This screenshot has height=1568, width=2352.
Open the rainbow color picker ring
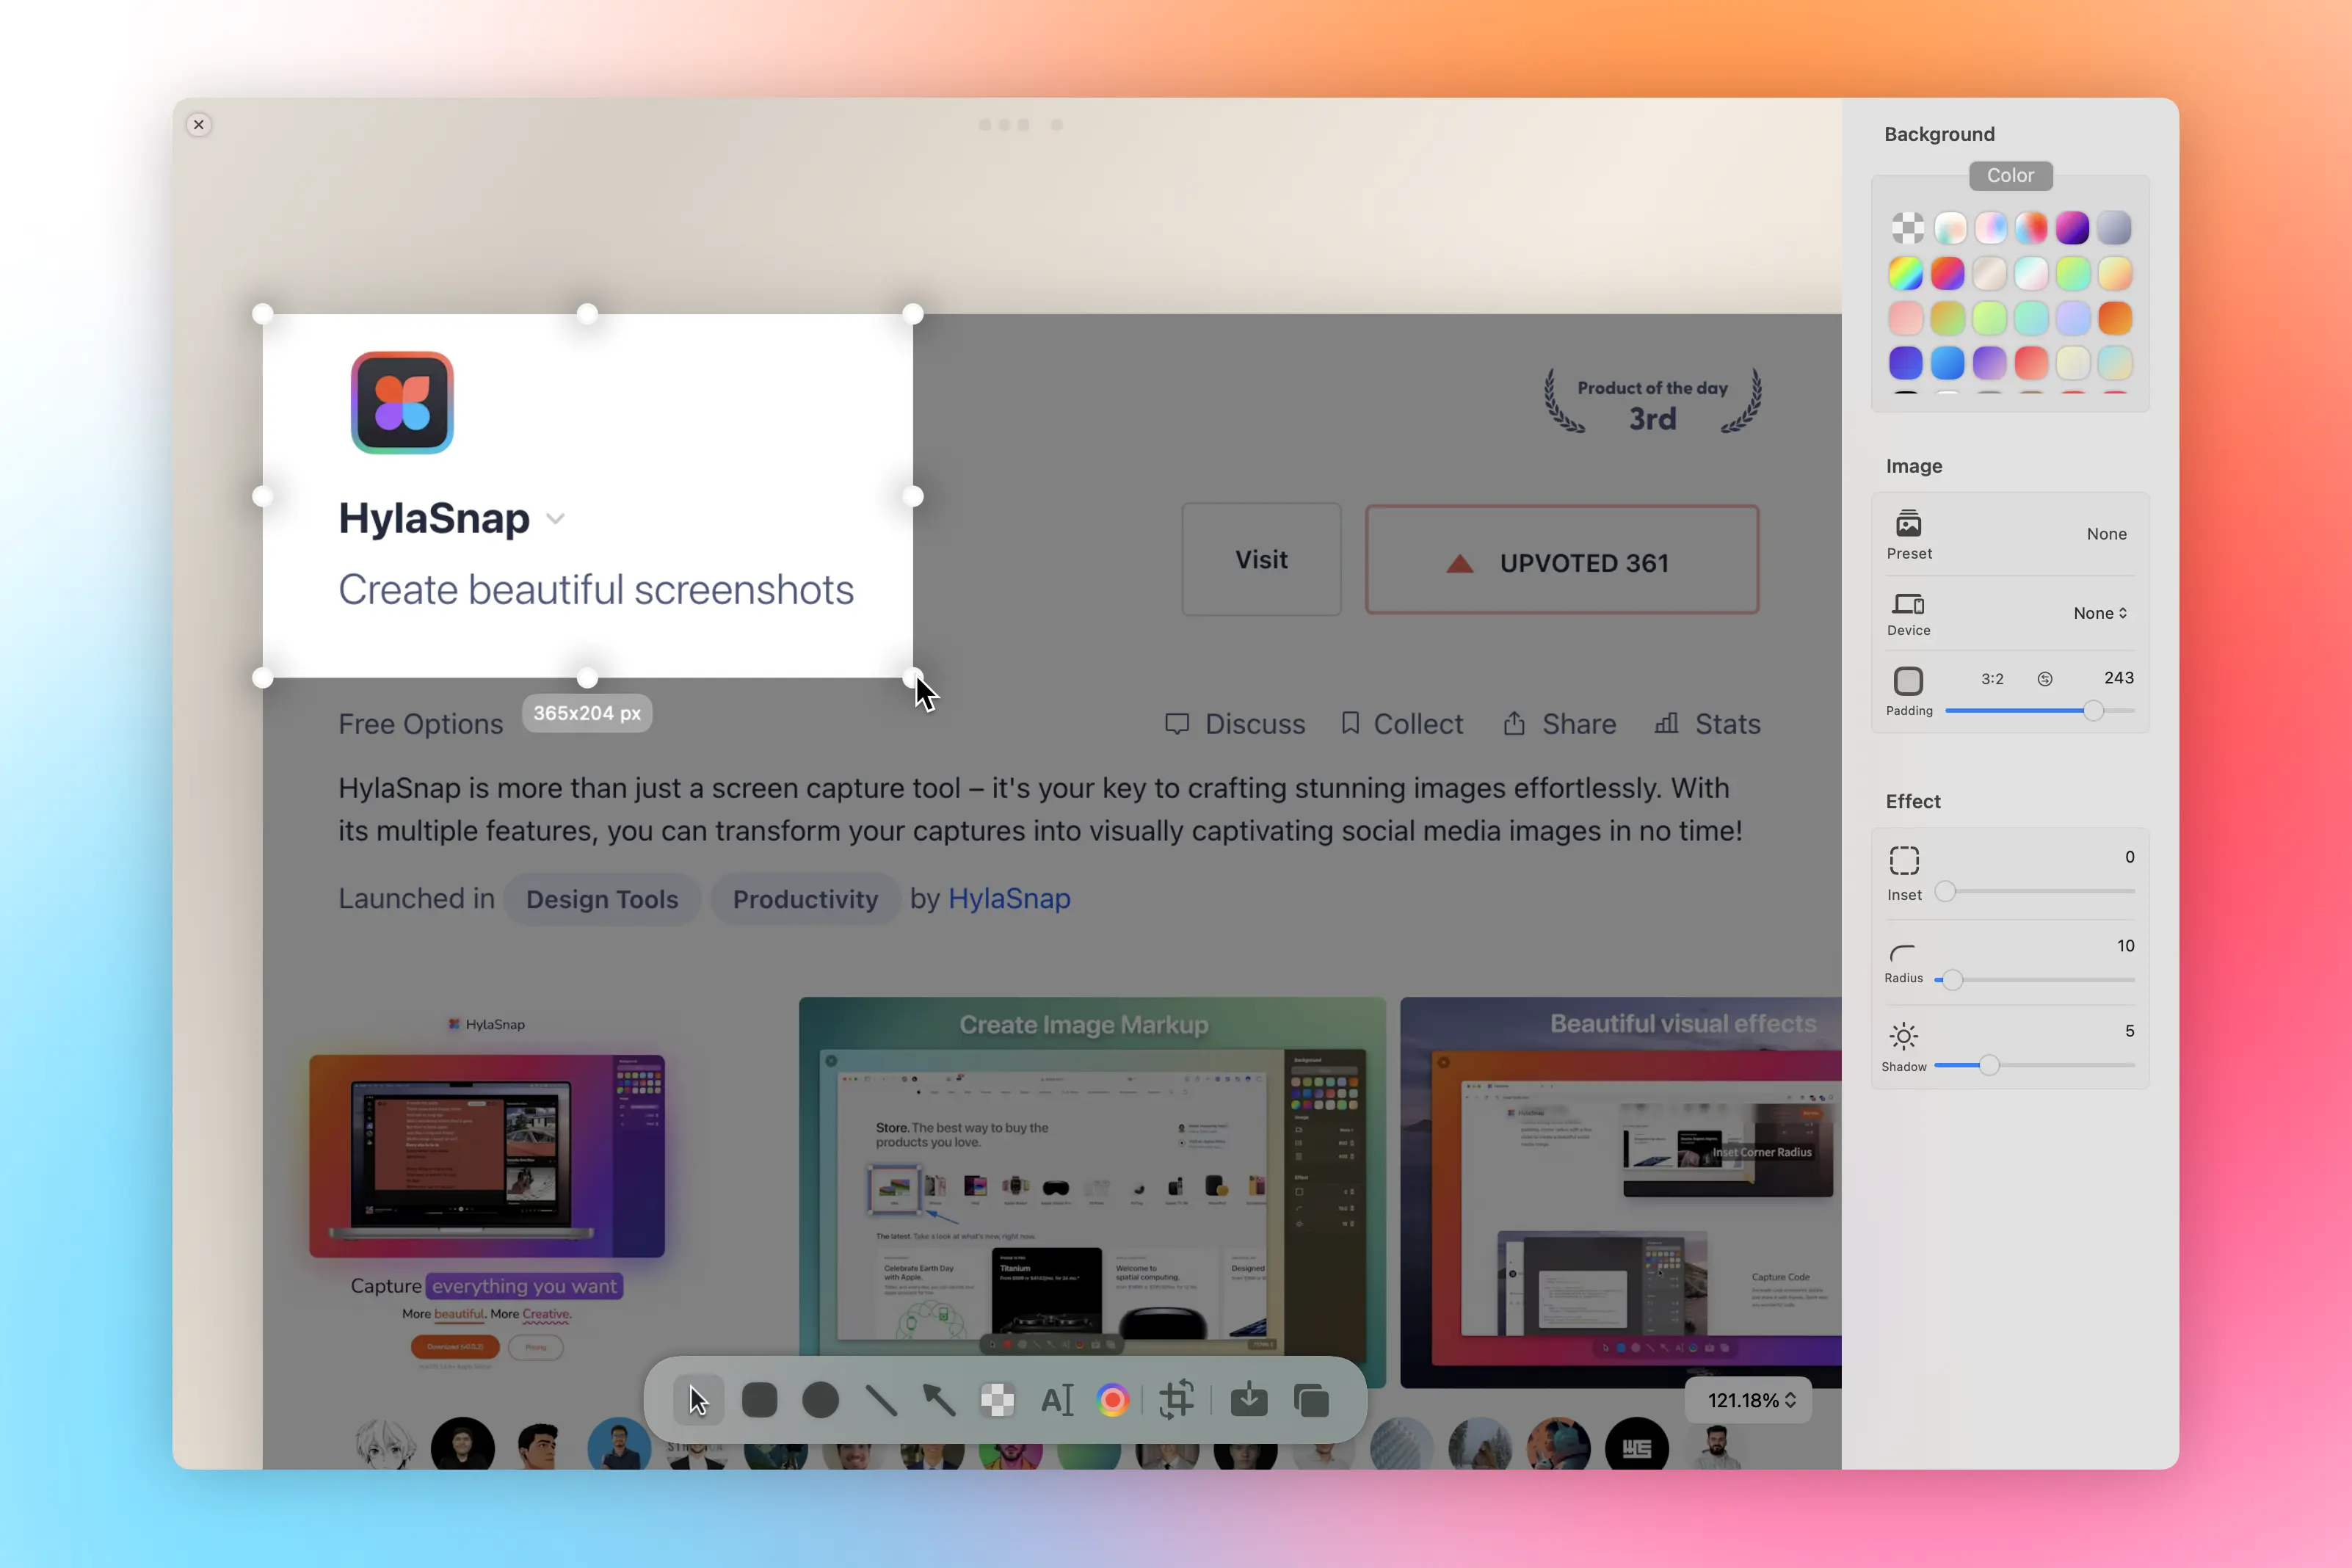(x=1113, y=1400)
